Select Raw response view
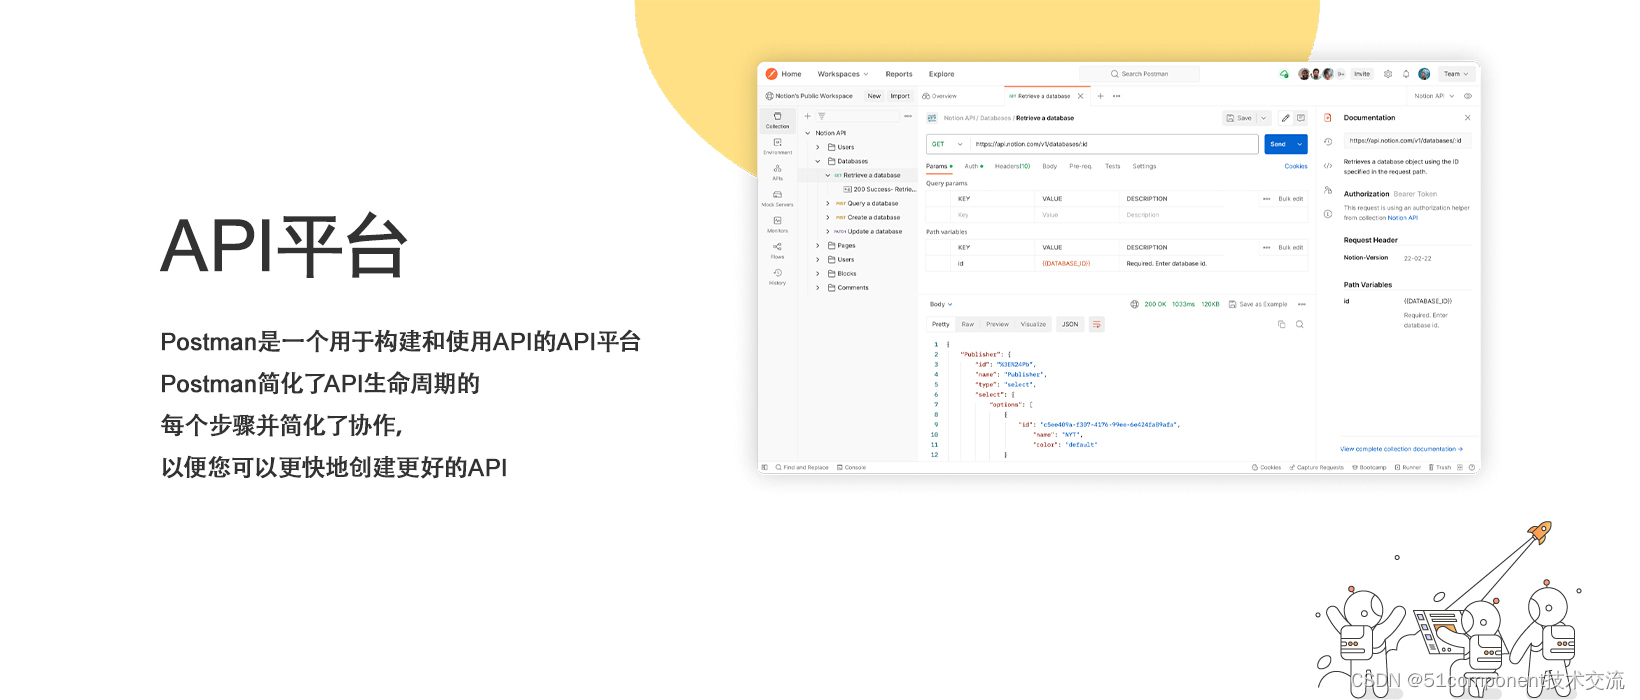This screenshot has height=700, width=1640. click(x=968, y=324)
